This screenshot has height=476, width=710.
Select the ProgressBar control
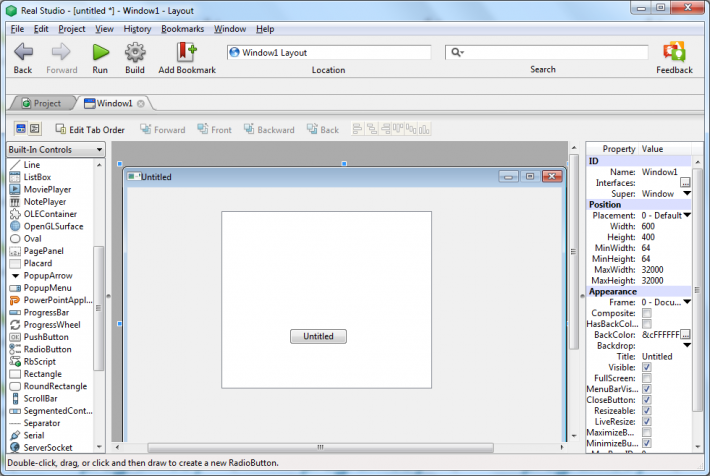[x=46, y=313]
